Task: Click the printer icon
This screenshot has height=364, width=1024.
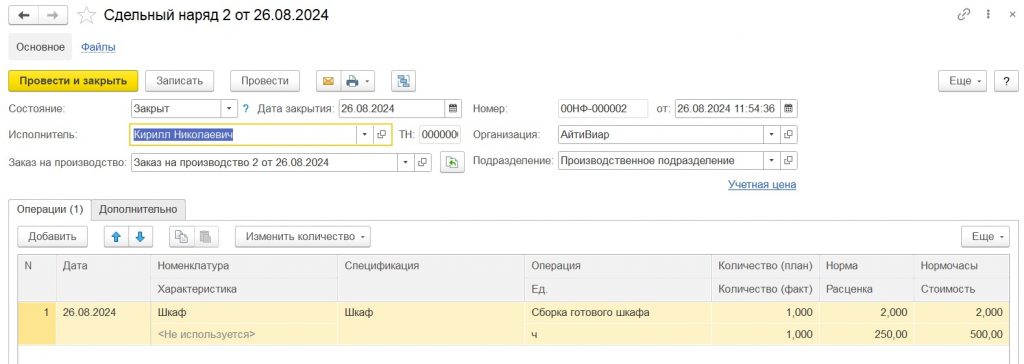Action: point(352,81)
